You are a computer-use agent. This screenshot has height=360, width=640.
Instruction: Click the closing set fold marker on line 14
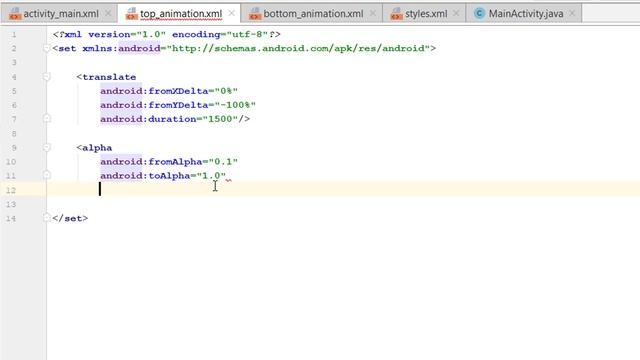[x=47, y=218]
